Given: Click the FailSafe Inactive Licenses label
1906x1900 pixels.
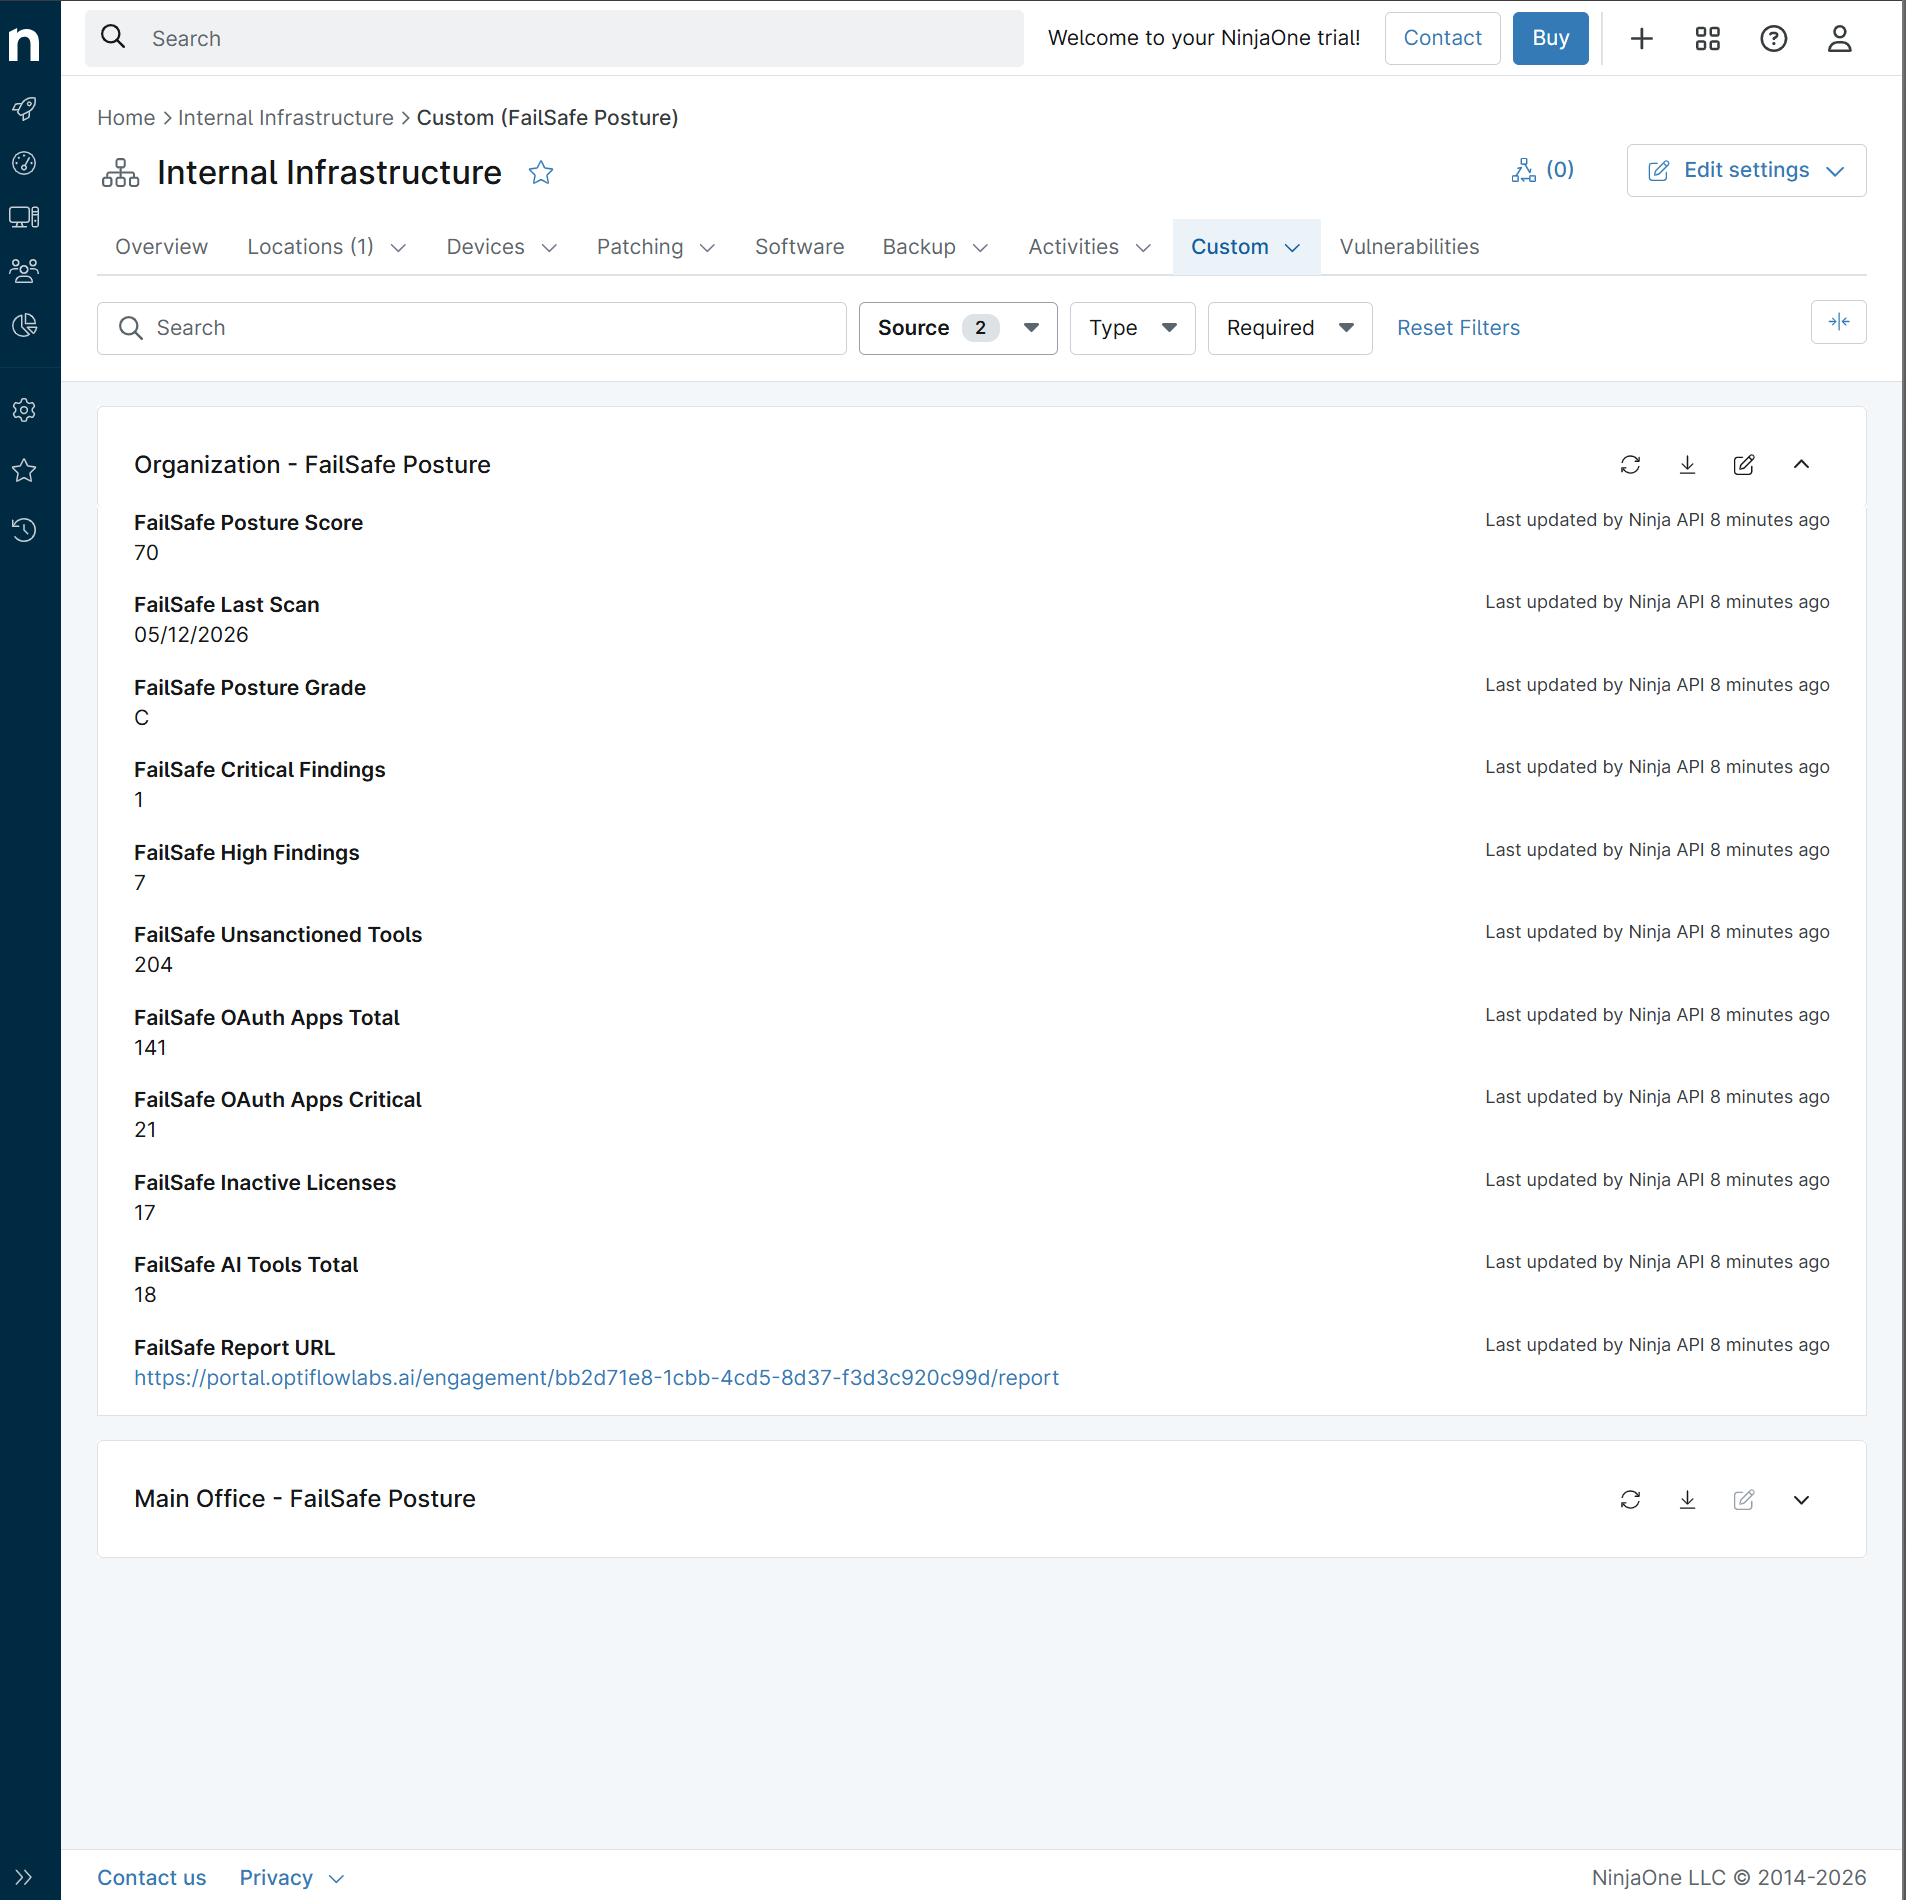Looking at the screenshot, I should (x=265, y=1183).
